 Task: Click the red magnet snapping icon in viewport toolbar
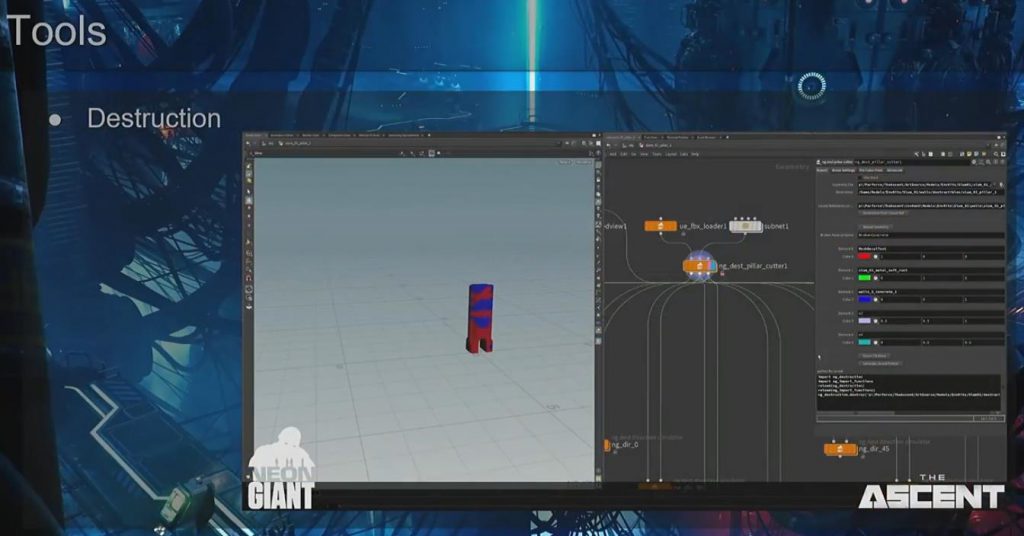pos(249,277)
